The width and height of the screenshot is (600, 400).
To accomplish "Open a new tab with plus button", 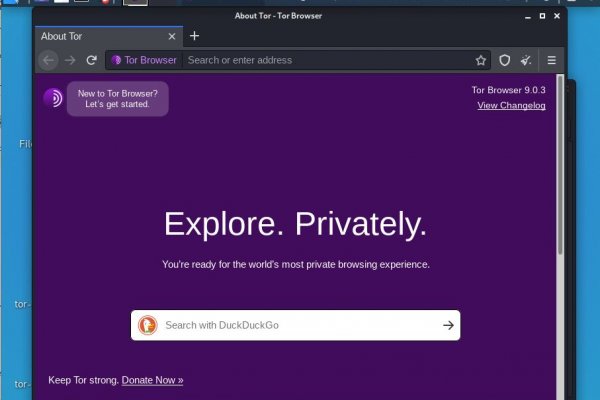I will [194, 36].
